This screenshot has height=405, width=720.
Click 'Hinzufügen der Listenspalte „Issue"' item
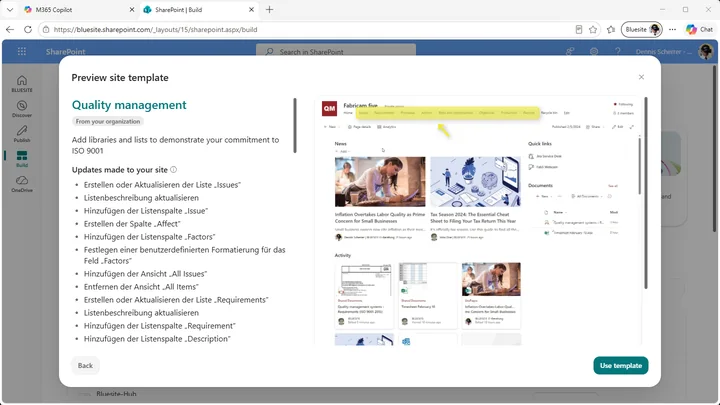pos(146,211)
